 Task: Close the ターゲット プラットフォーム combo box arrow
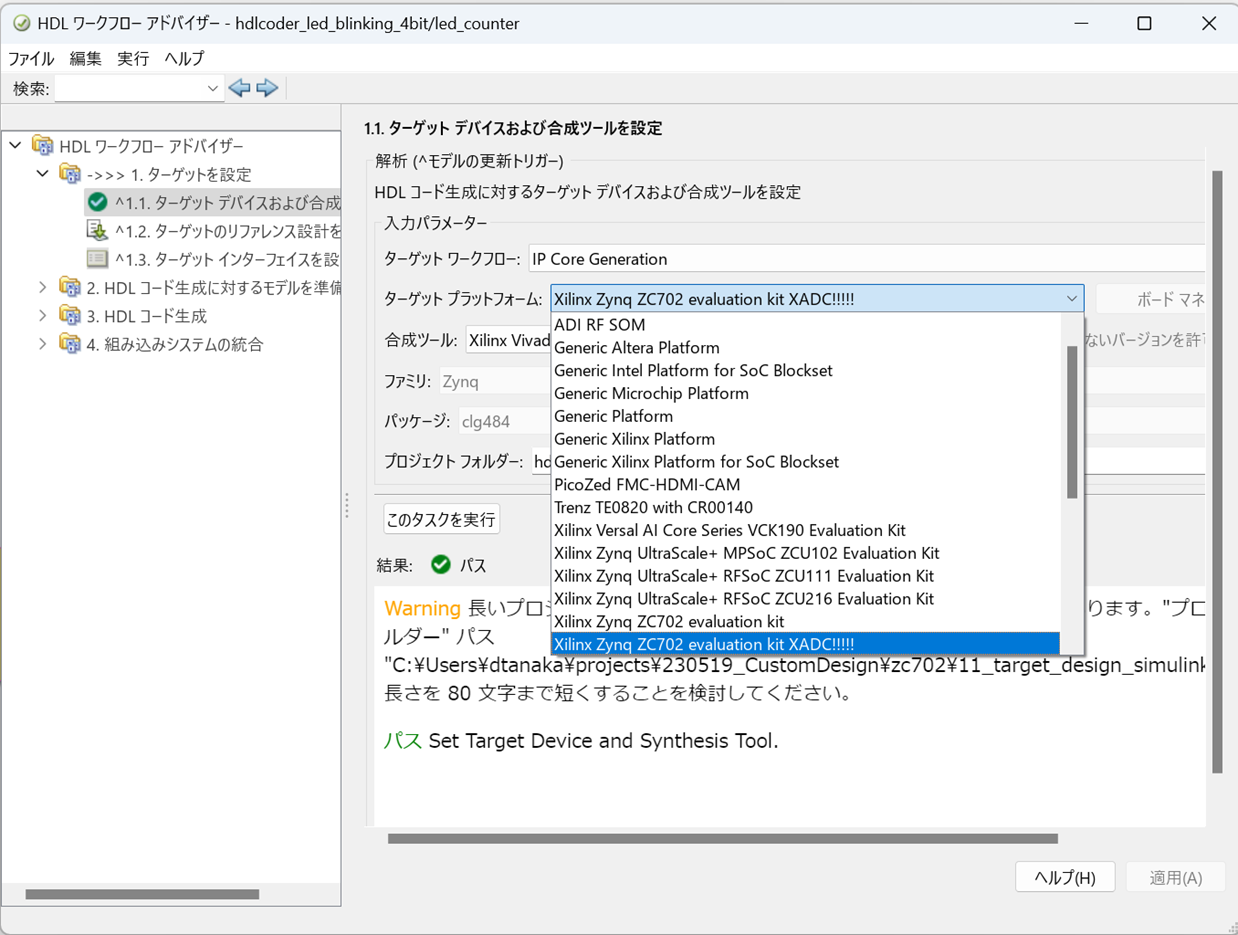(x=1072, y=298)
